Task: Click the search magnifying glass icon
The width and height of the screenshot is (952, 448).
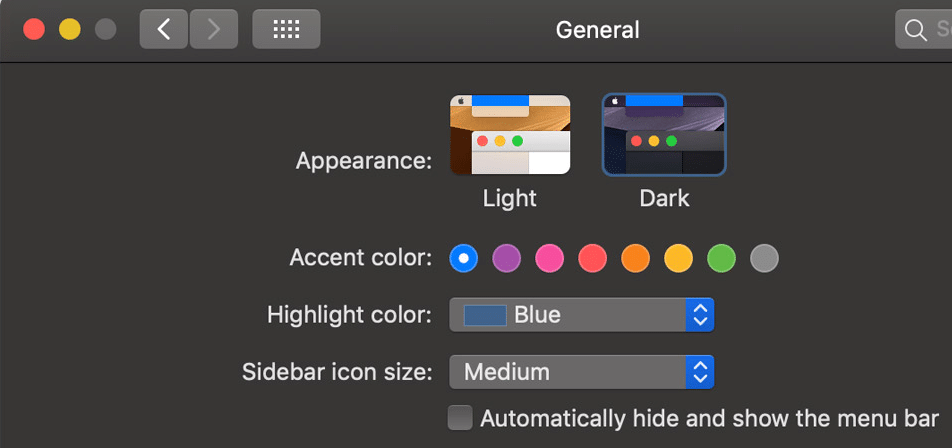Action: [x=915, y=29]
